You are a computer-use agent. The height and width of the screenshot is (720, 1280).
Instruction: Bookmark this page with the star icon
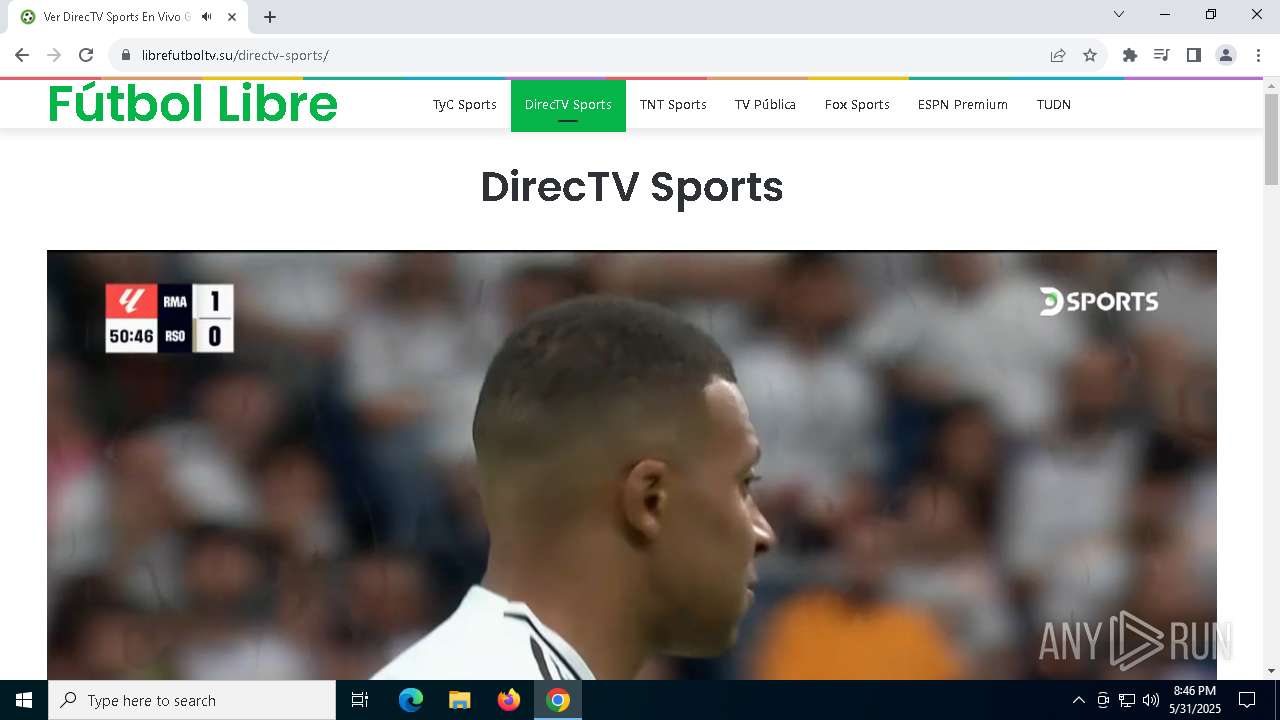click(x=1090, y=55)
